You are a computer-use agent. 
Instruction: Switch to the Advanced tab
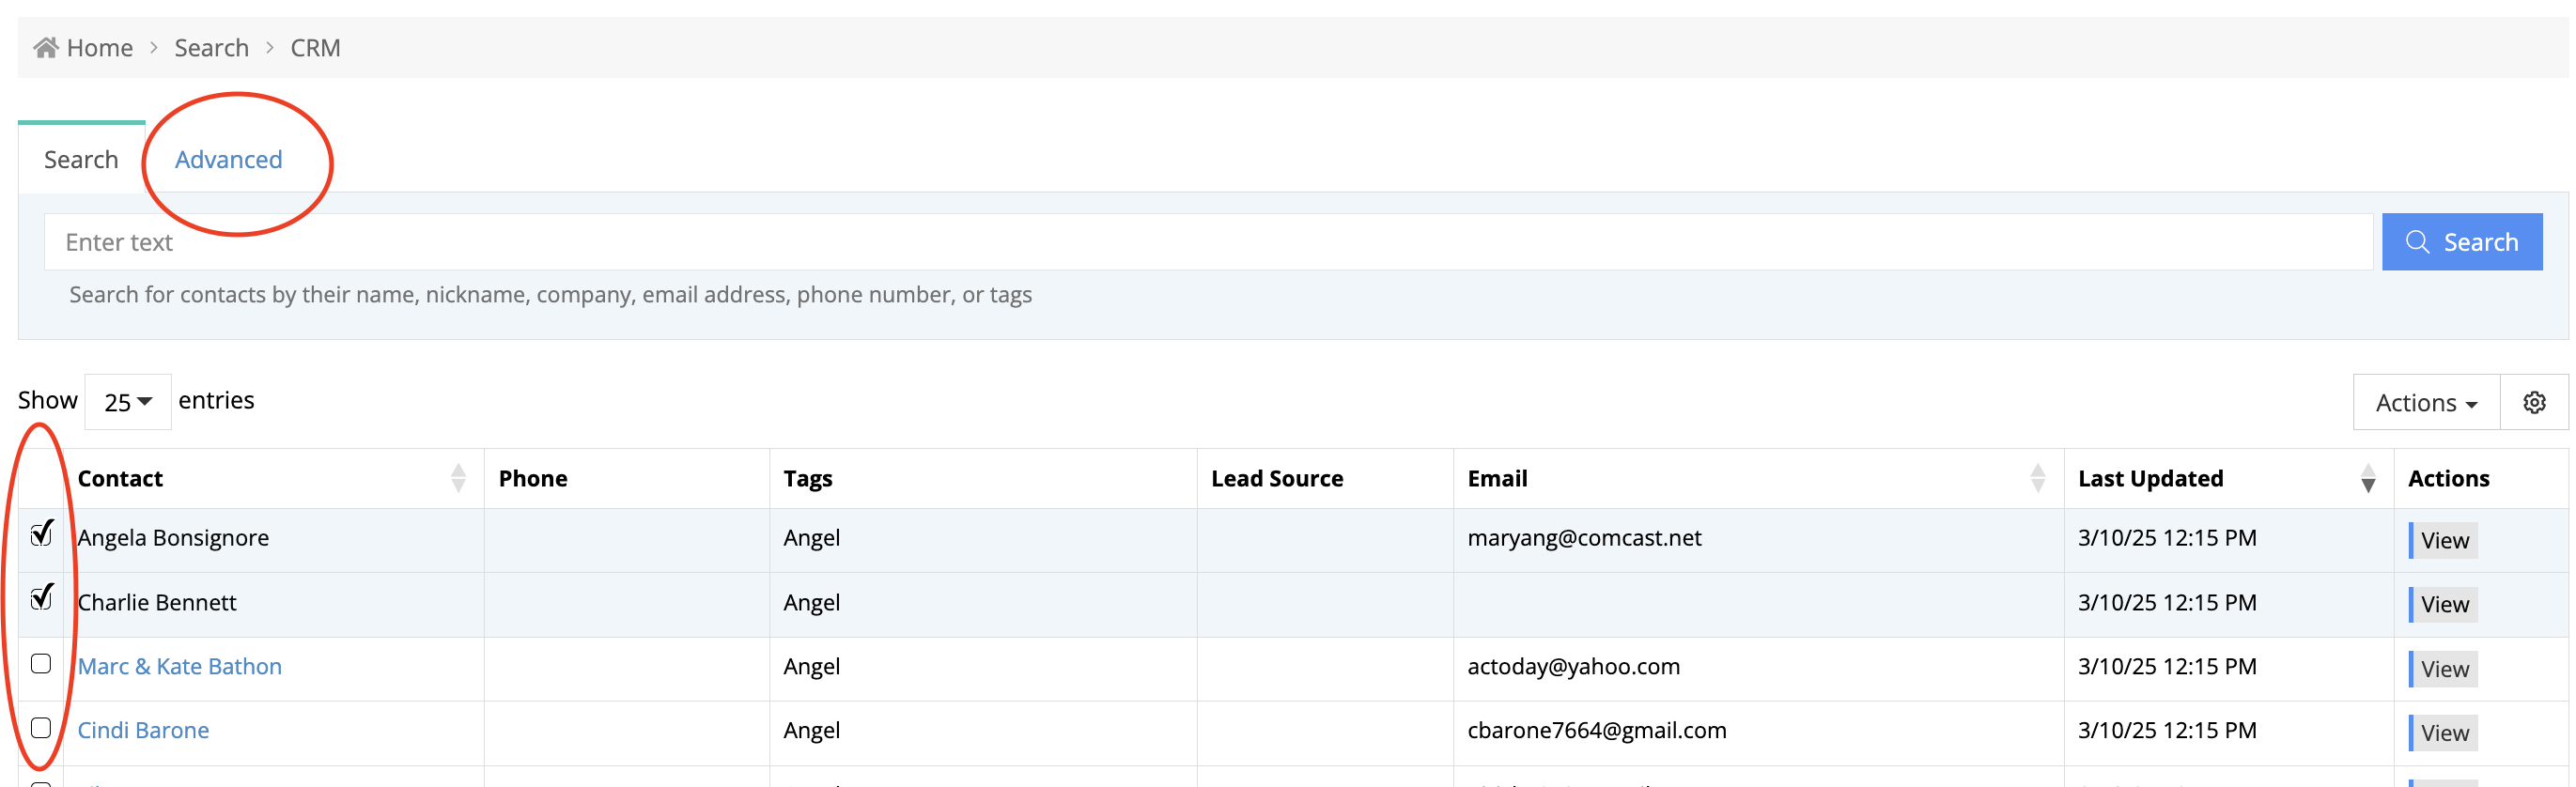coord(228,159)
